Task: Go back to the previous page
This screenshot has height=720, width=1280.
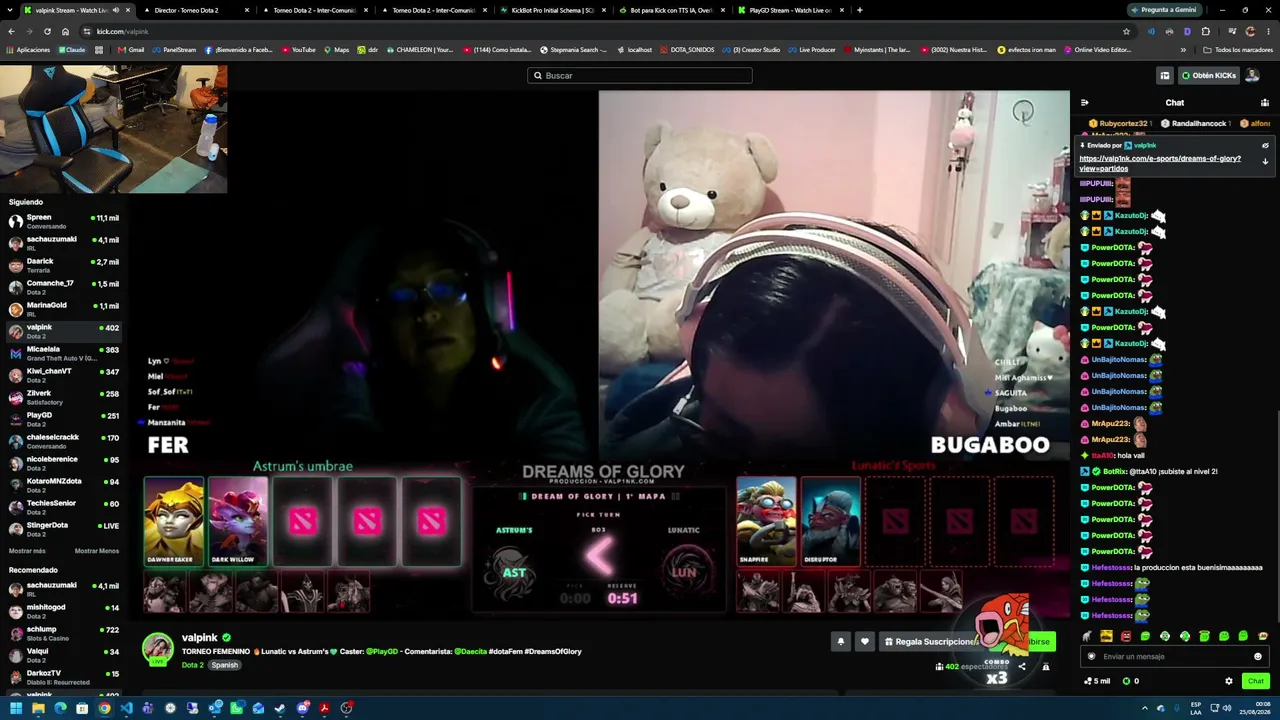Action: 11,31
